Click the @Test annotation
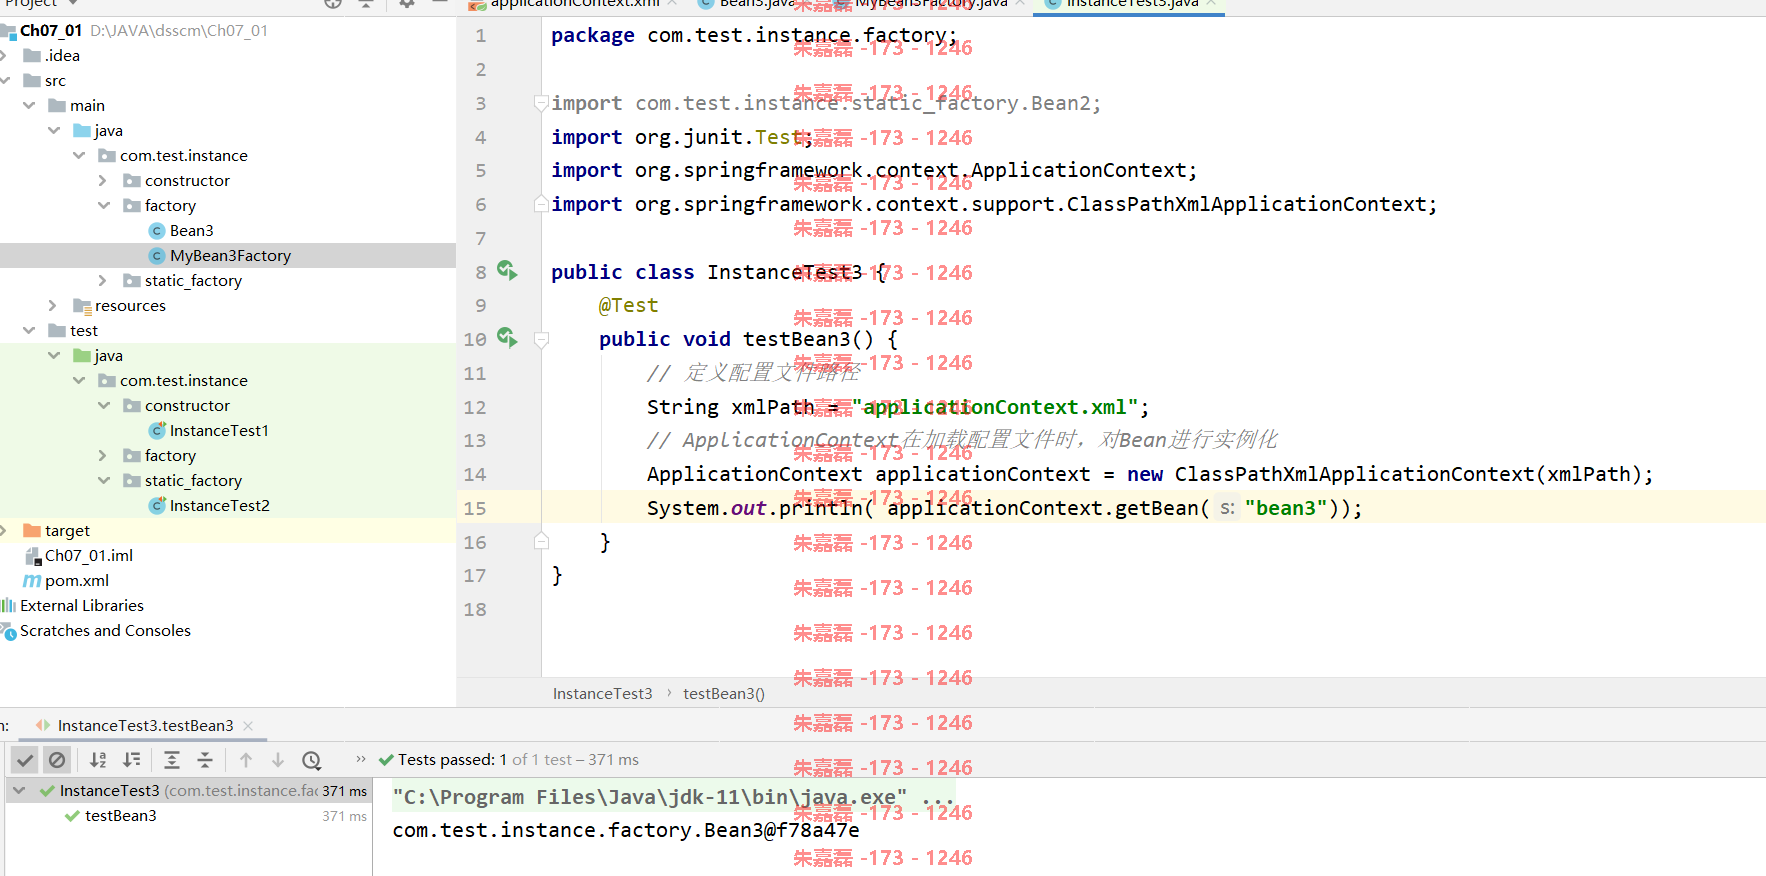The width and height of the screenshot is (1766, 876). [628, 305]
